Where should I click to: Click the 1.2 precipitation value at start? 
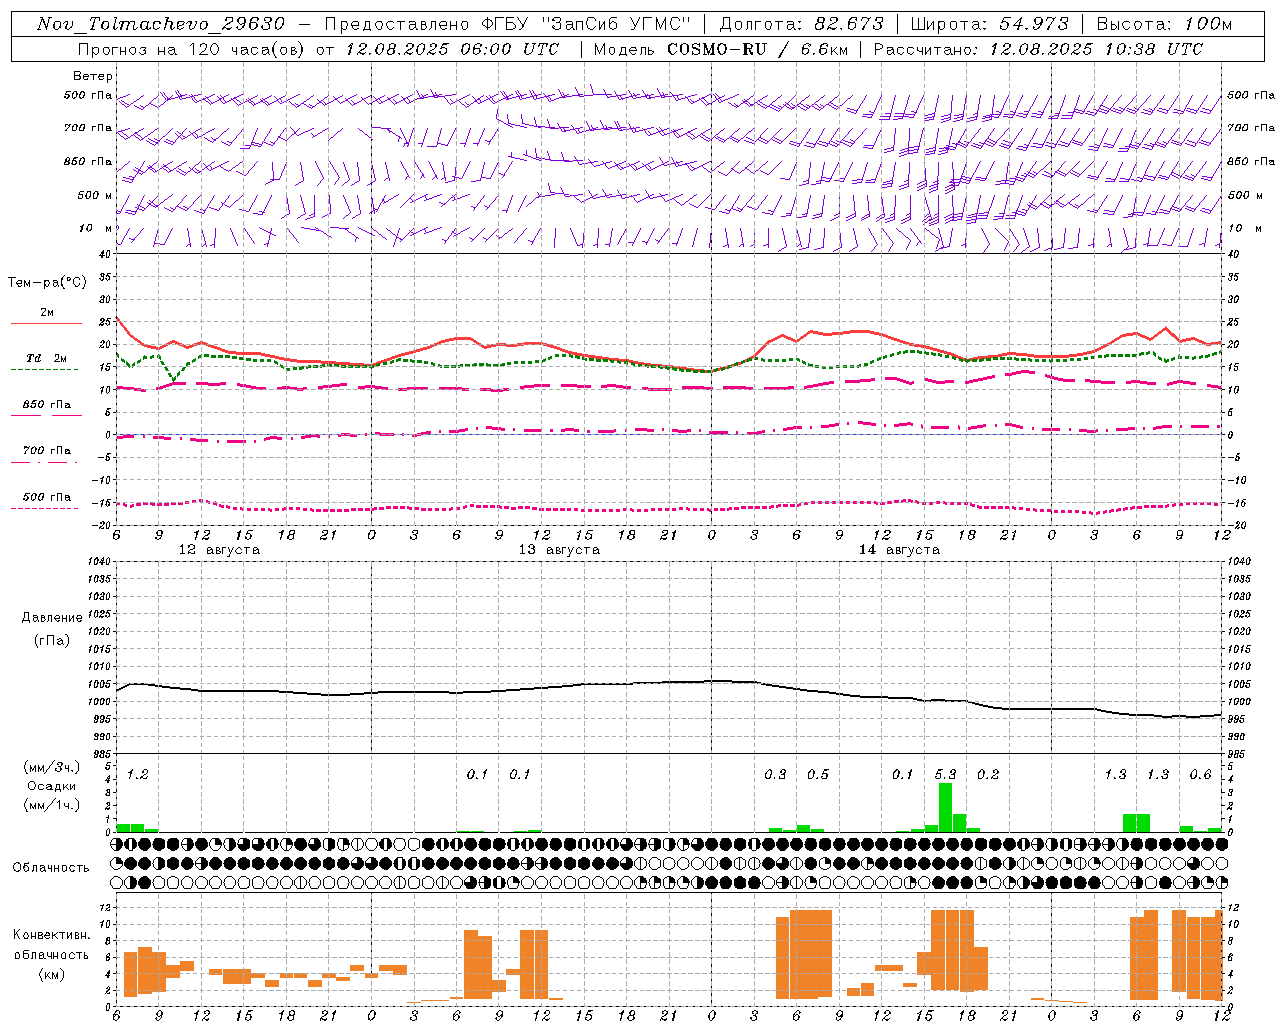tap(137, 774)
